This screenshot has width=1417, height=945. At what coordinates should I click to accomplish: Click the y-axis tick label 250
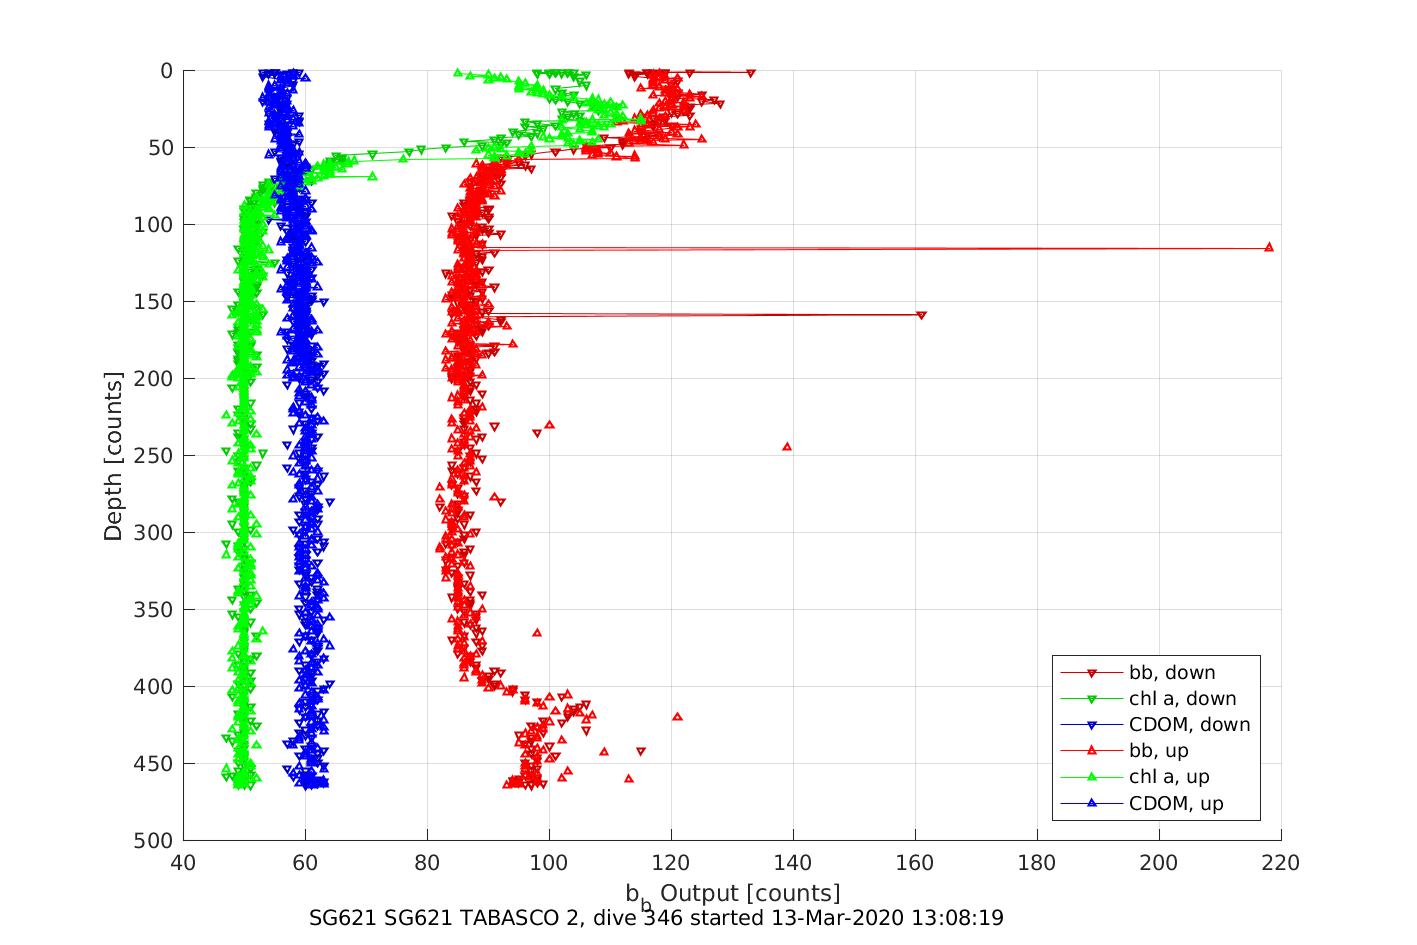pos(153,456)
